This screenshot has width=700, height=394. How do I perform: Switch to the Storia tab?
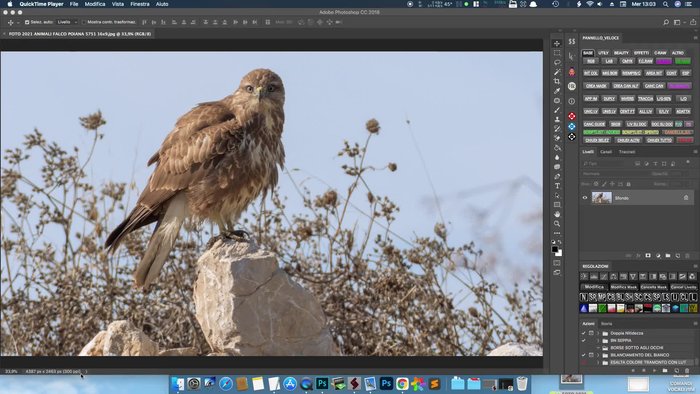606,323
